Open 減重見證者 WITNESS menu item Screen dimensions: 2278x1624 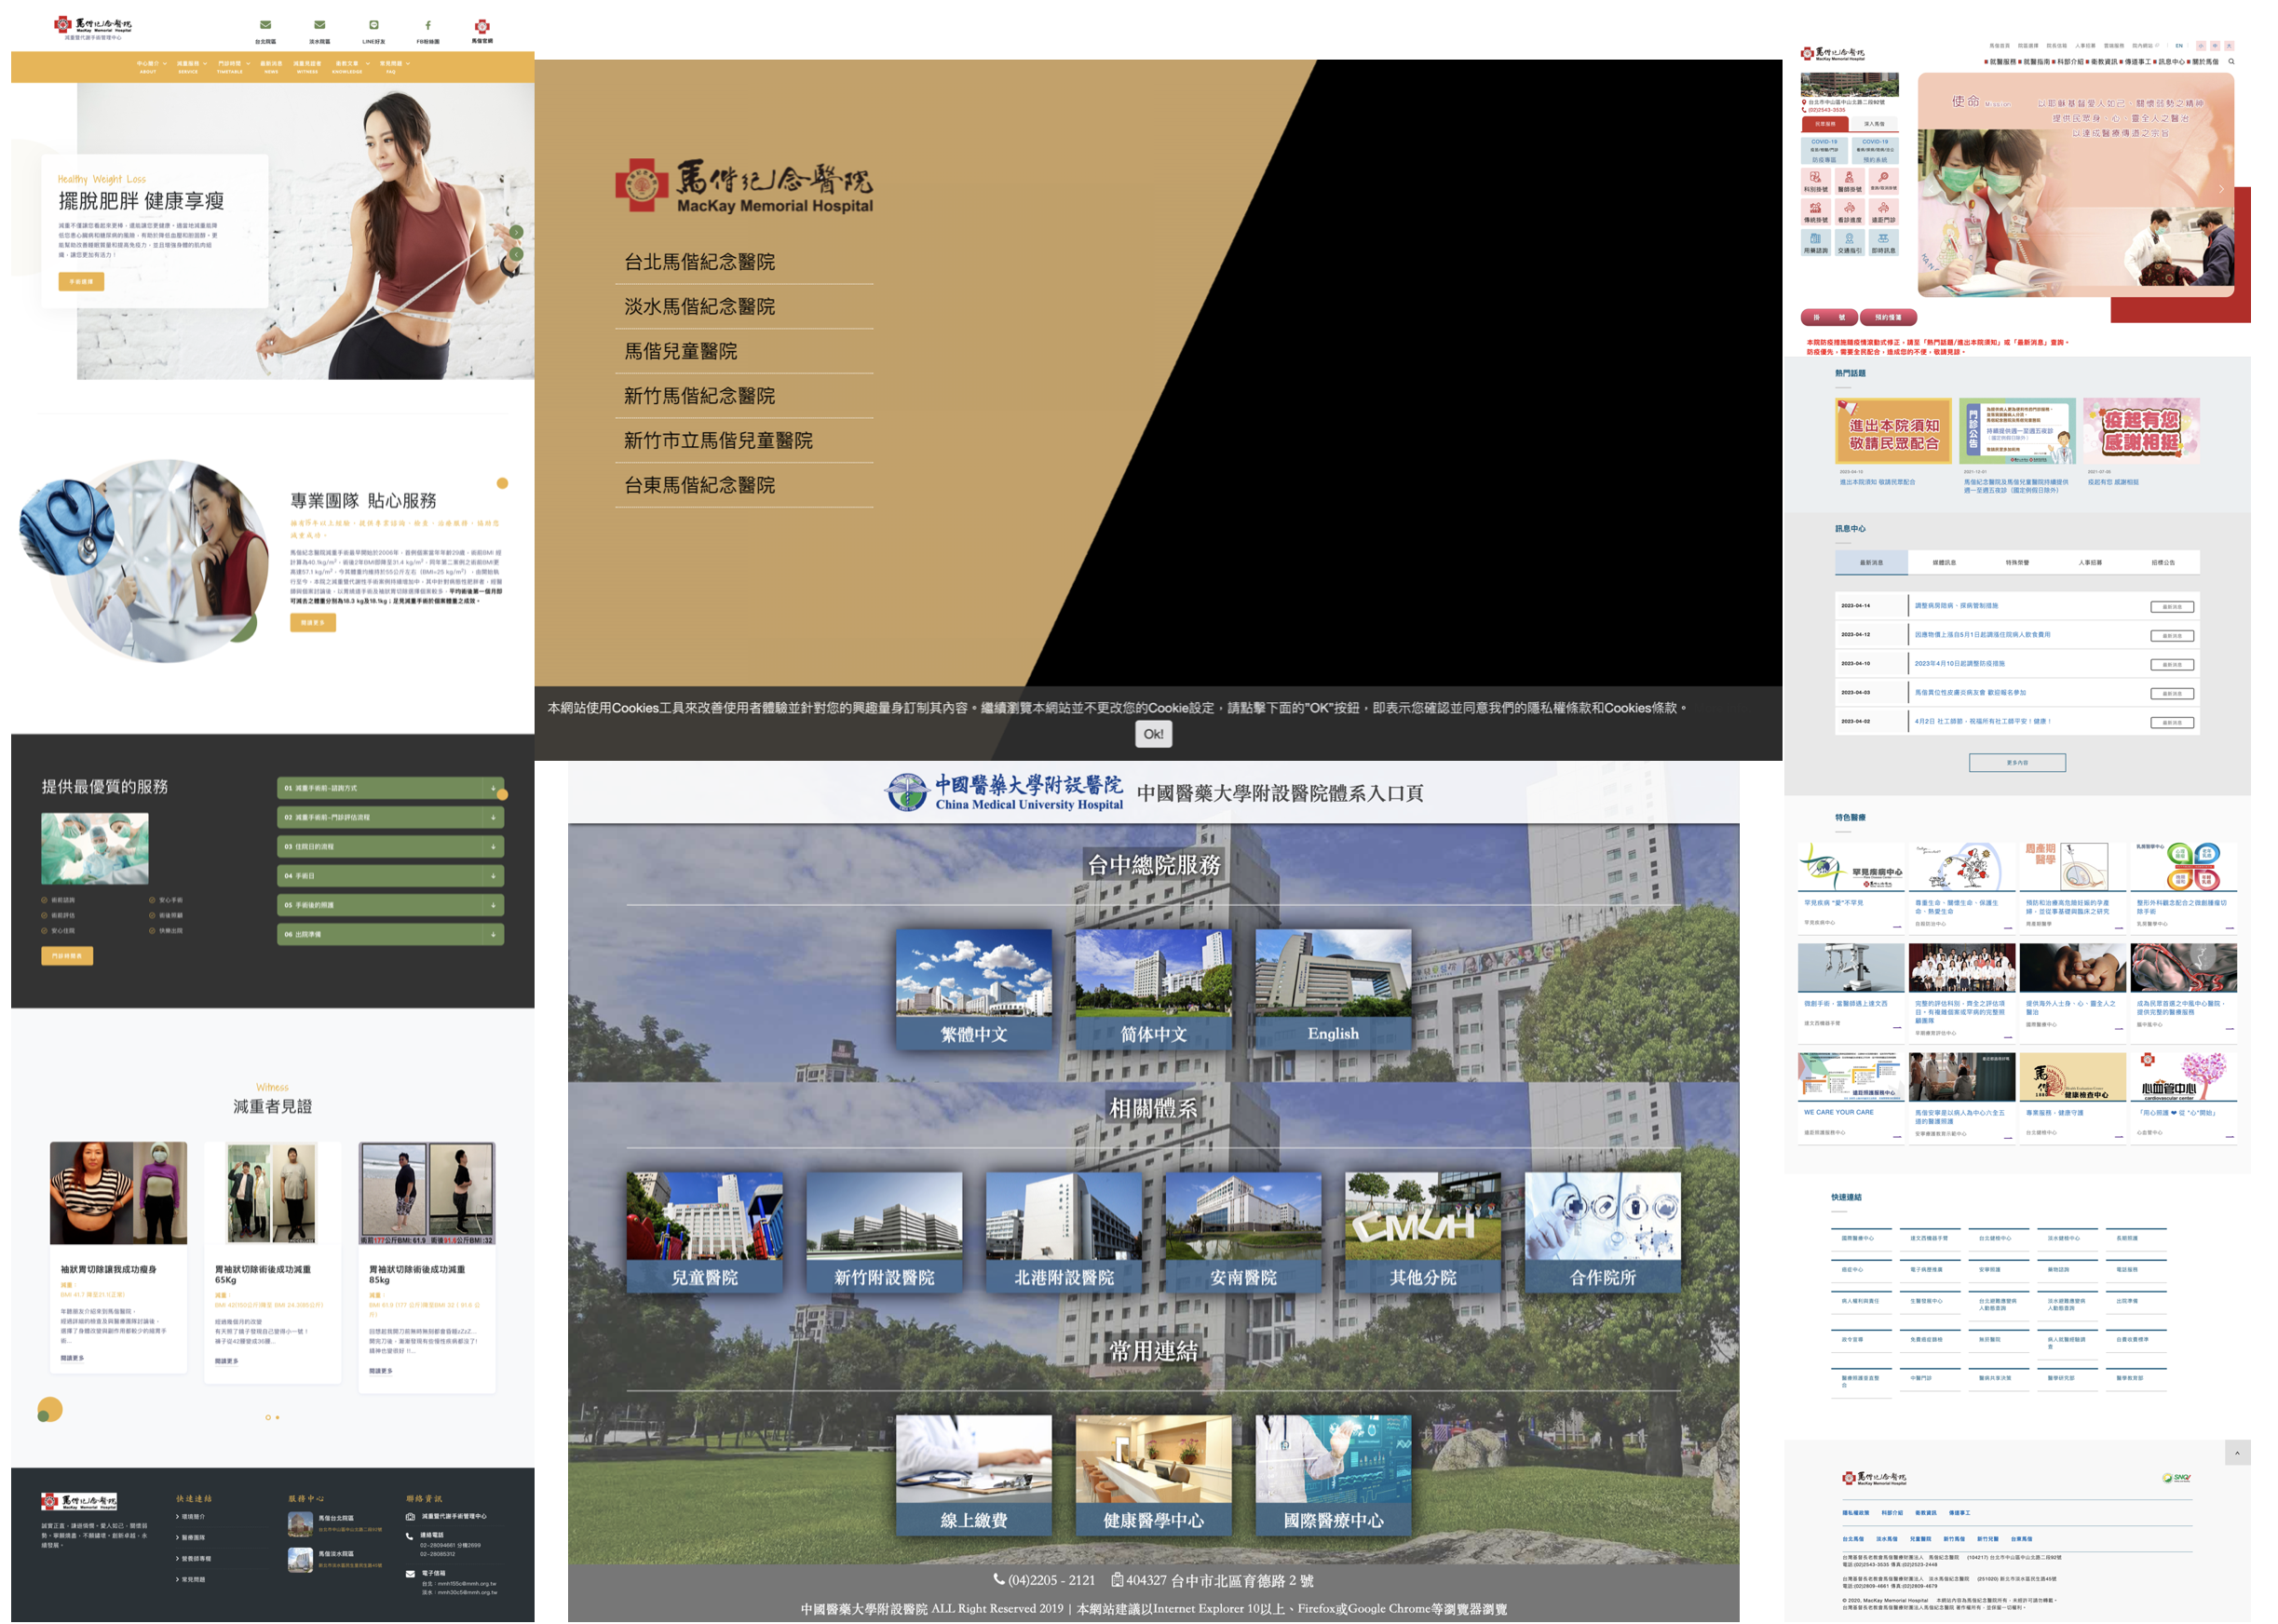coord(307,67)
